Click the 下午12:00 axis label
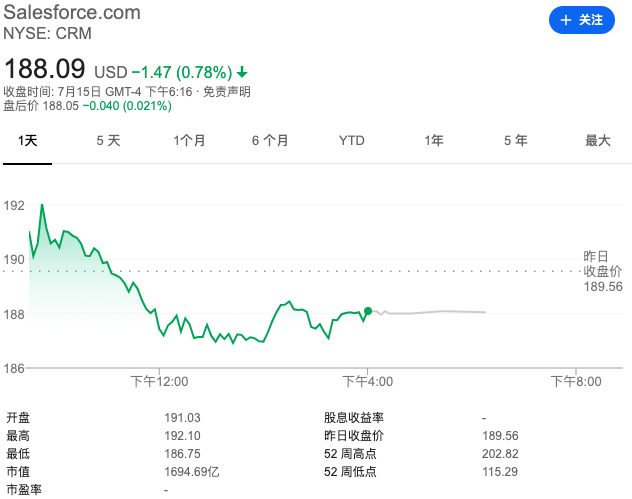632x499 pixels. [x=159, y=381]
